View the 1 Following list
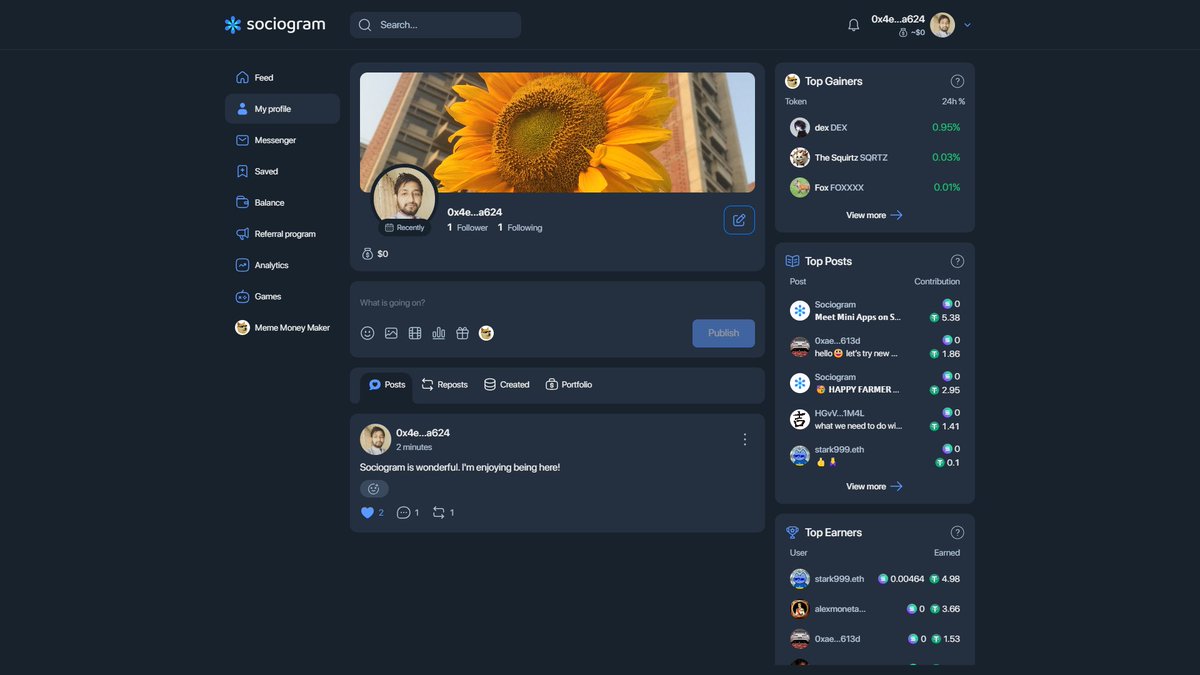1200x675 pixels. 520,228
